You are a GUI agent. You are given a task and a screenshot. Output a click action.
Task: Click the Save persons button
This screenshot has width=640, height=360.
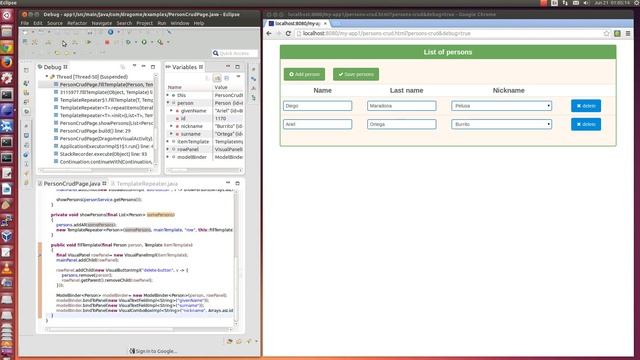click(x=356, y=74)
